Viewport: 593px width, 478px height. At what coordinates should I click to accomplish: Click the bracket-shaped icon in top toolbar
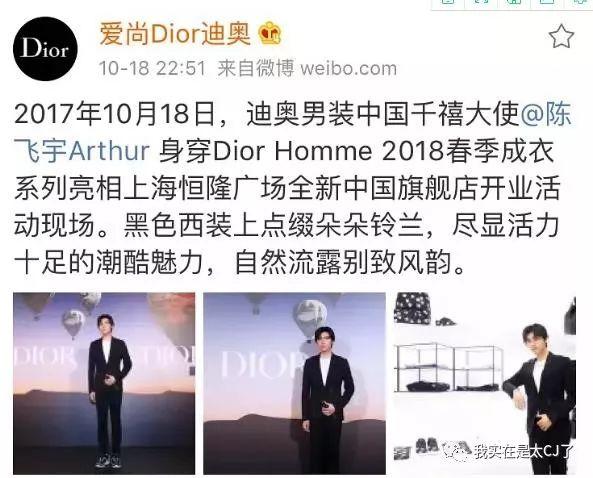click(482, 2)
